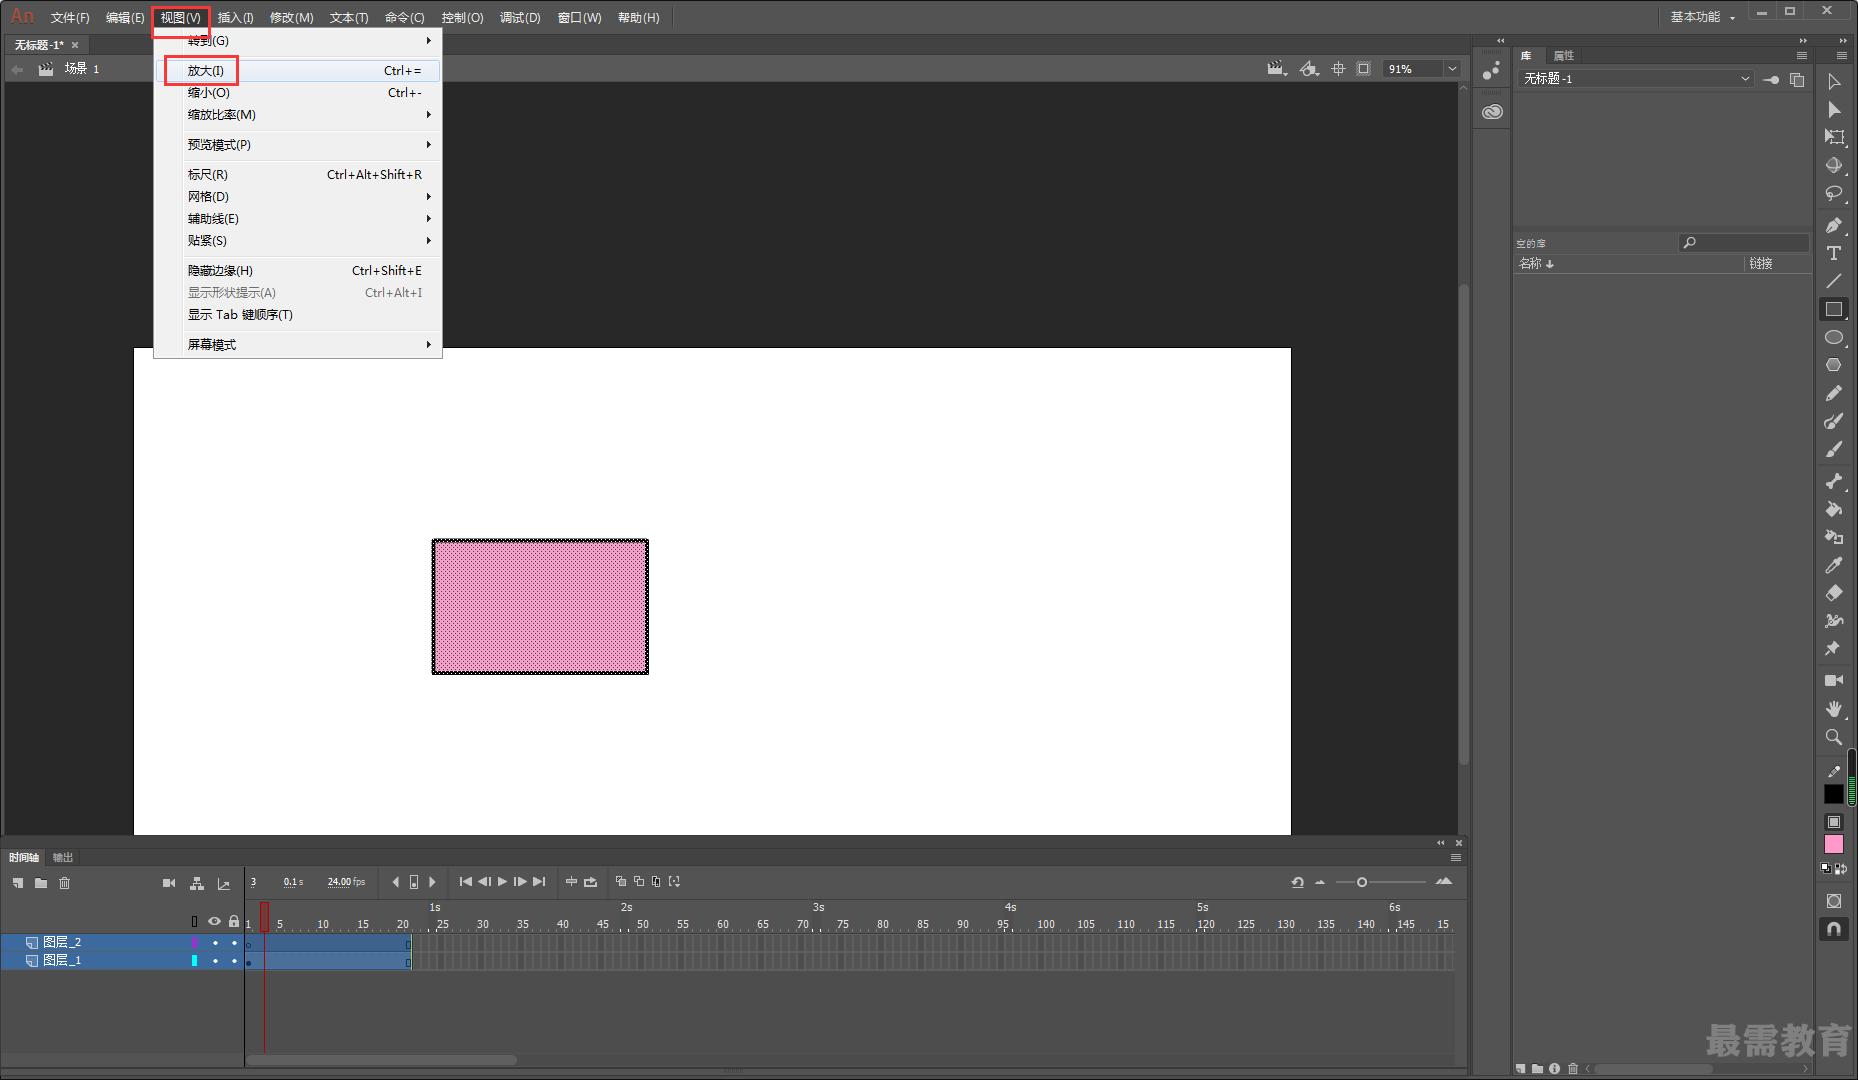Open the stroke color black swatch
The image size is (1858, 1080).
point(1833,794)
